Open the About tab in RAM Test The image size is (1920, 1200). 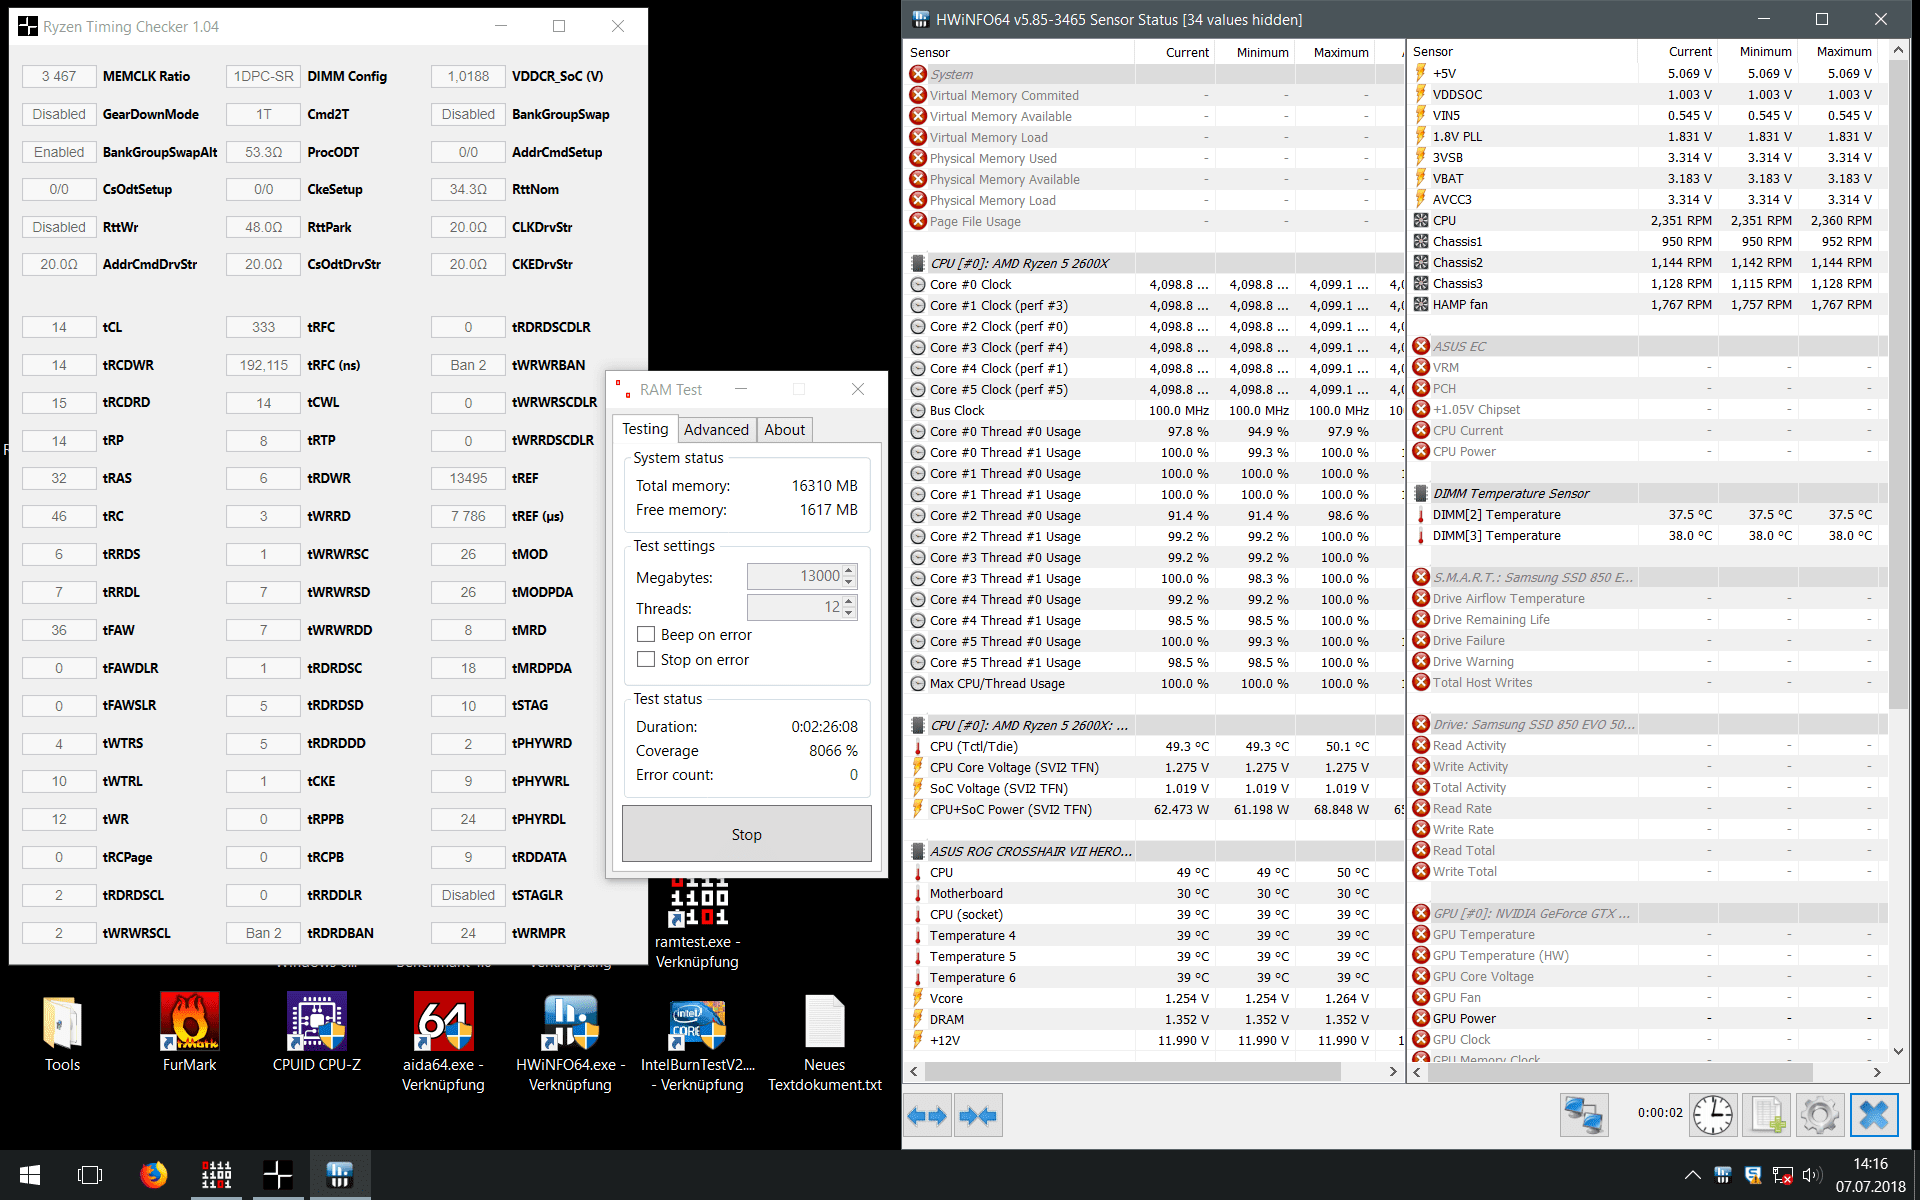(785, 430)
